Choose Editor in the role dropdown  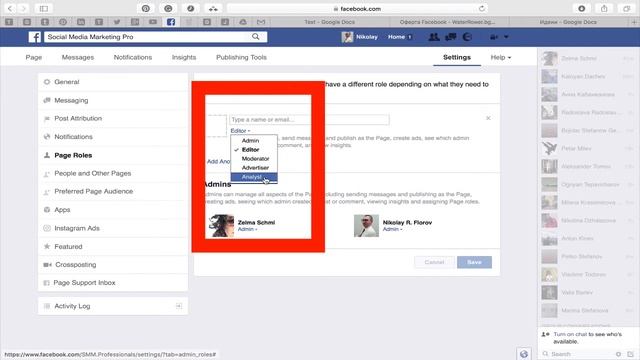point(254,150)
